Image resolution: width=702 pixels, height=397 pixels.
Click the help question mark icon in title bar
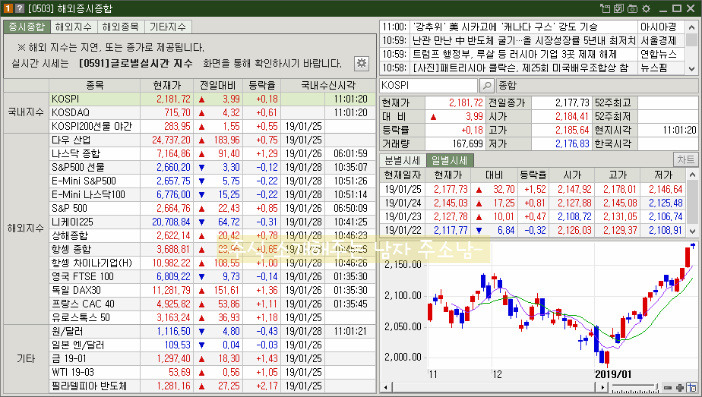point(19,8)
